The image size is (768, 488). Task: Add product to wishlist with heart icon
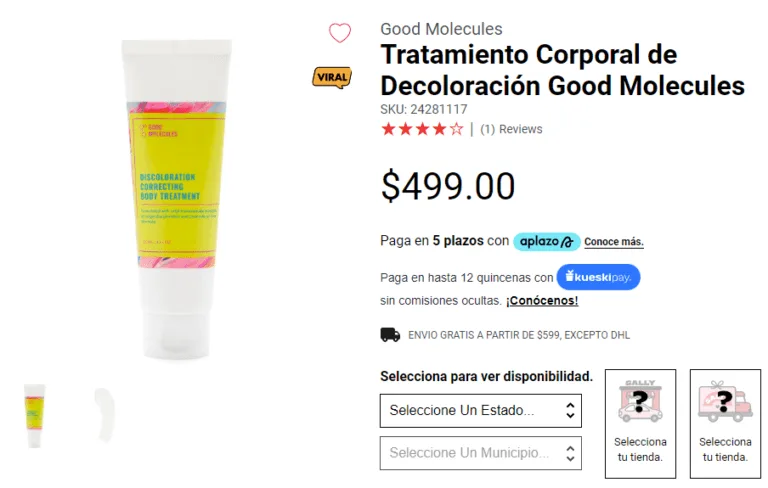339,33
